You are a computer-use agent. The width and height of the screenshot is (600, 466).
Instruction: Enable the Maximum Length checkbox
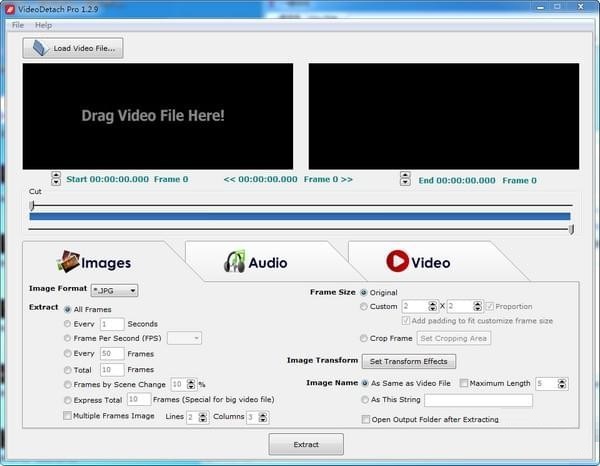pos(464,383)
